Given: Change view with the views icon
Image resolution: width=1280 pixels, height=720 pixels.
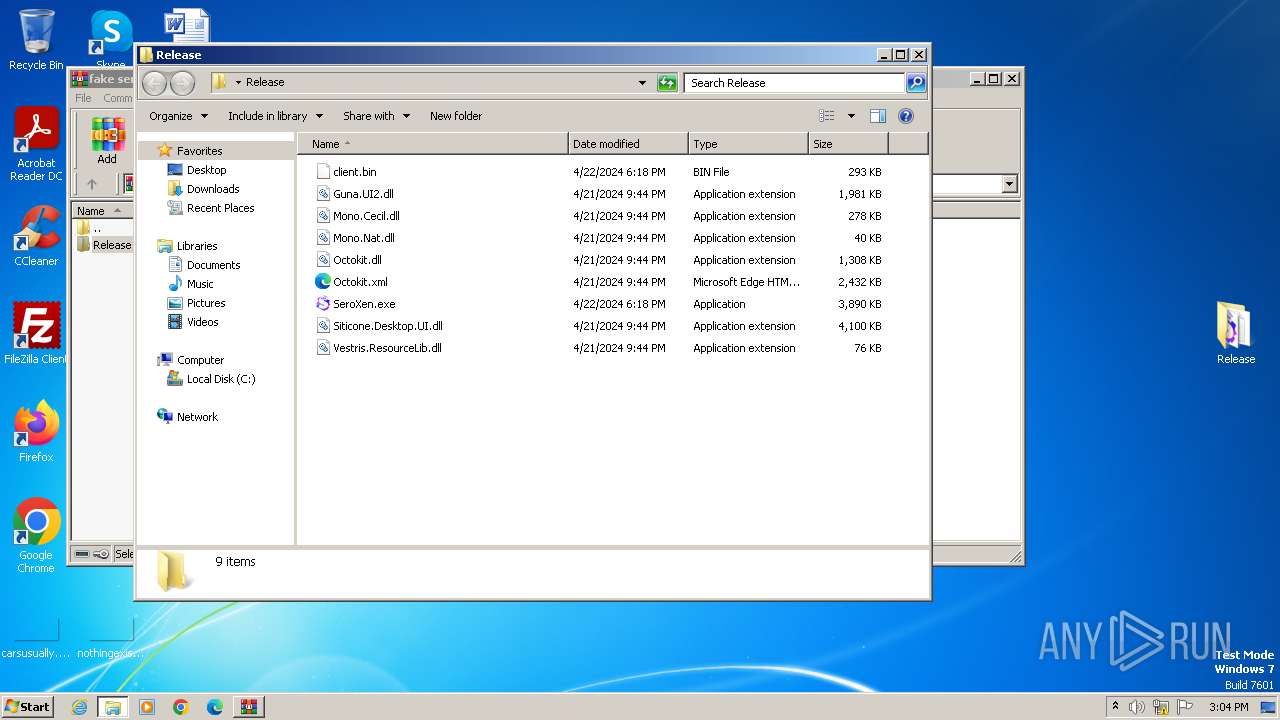Looking at the screenshot, I should click(826, 116).
